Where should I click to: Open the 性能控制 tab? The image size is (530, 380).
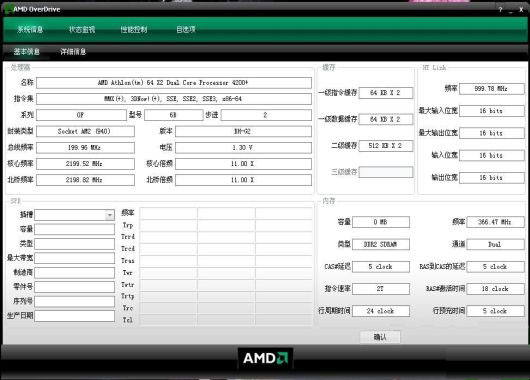pyautogui.click(x=134, y=29)
